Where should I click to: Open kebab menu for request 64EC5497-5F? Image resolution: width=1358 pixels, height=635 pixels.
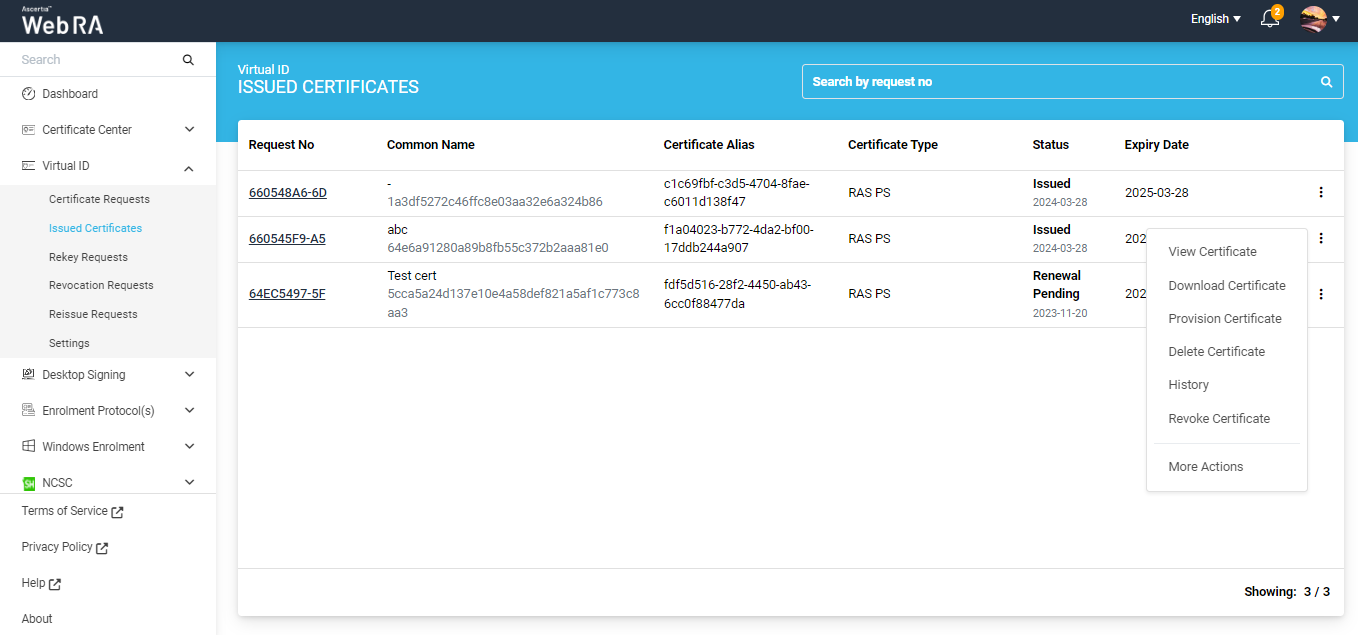(x=1321, y=294)
